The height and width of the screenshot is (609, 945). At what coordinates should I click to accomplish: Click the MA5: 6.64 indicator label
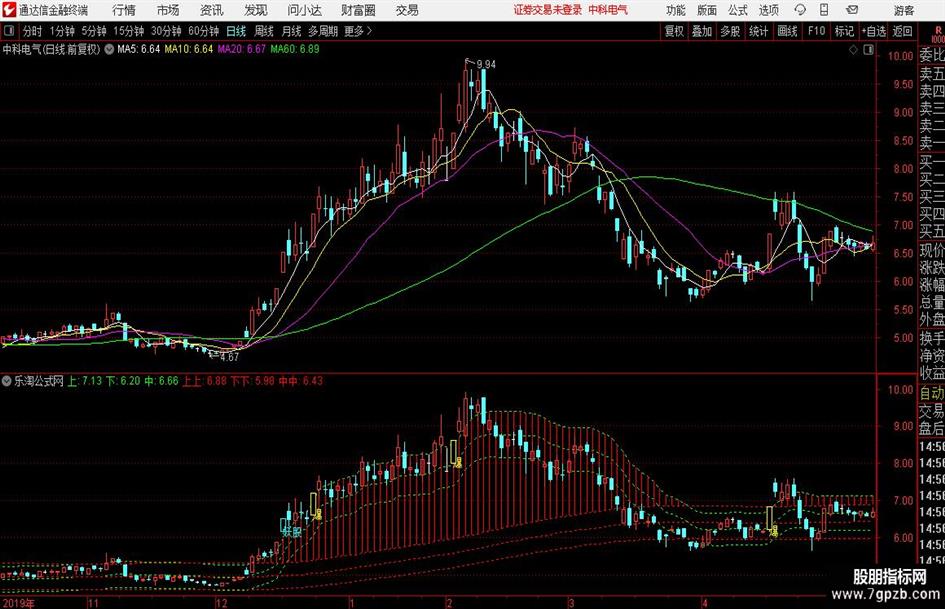(x=139, y=49)
